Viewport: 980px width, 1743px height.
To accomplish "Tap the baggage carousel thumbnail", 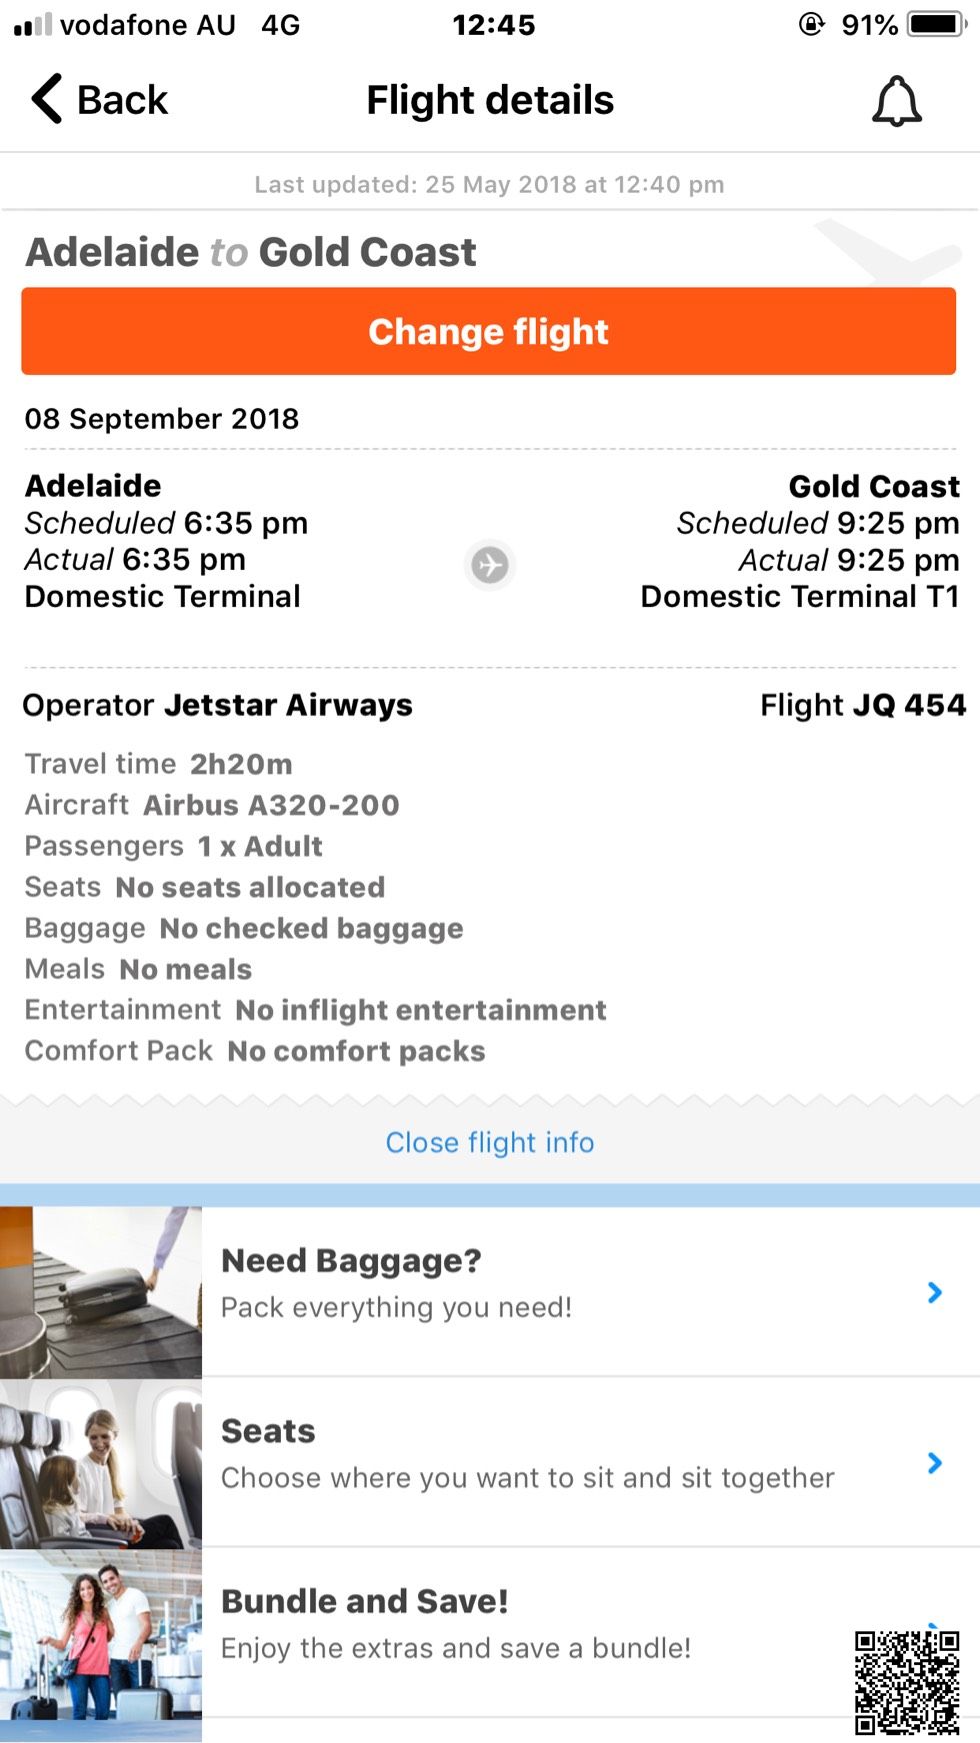I will pos(101,1292).
